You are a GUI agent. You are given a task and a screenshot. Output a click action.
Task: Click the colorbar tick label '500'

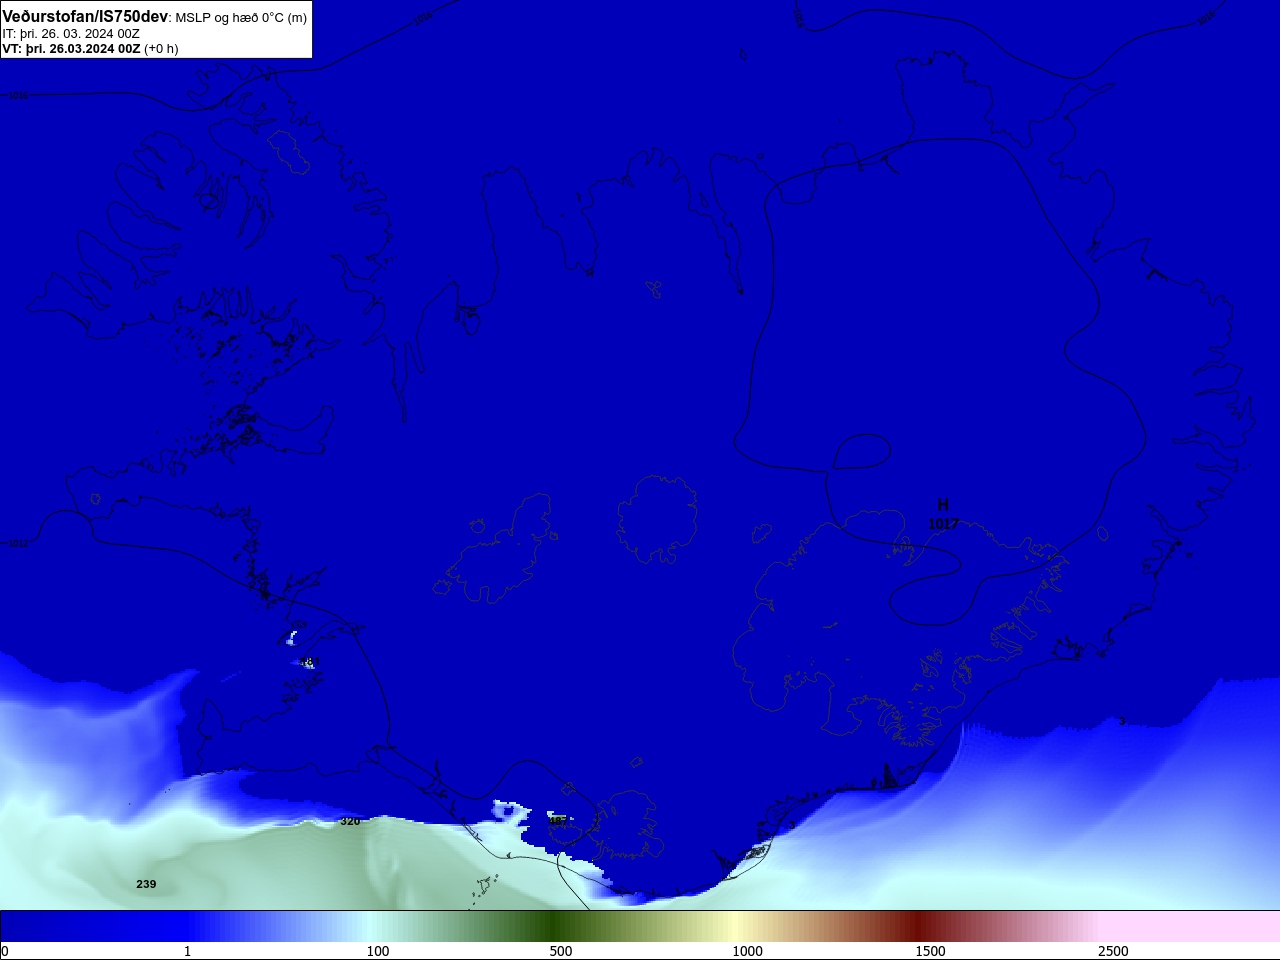(561, 951)
